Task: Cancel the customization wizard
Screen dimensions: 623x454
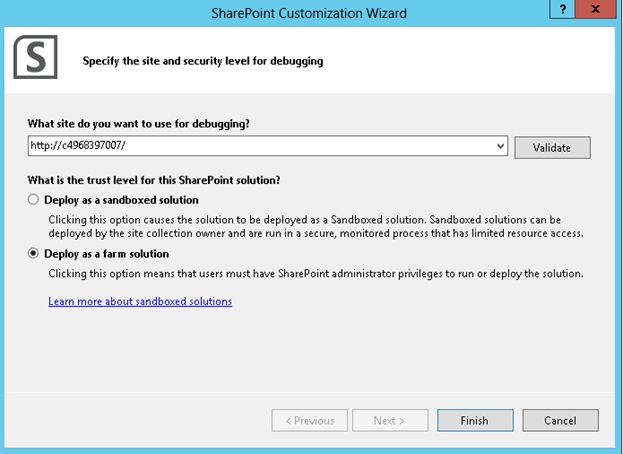Action: tap(560, 420)
